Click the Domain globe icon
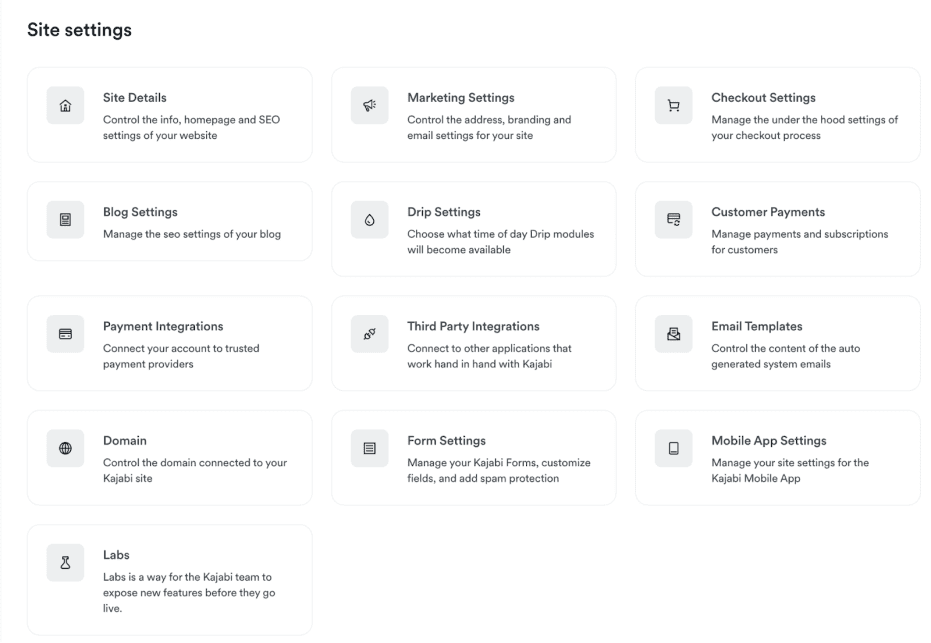This screenshot has height=643, width=931. click(x=66, y=448)
